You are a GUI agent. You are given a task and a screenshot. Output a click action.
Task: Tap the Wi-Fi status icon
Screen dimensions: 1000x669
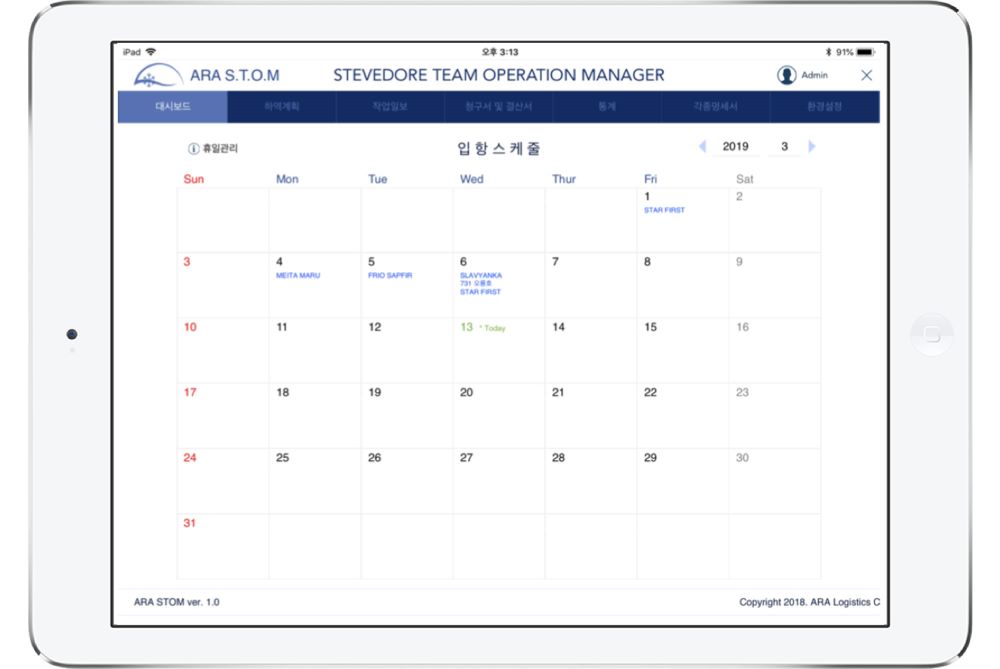(x=151, y=52)
